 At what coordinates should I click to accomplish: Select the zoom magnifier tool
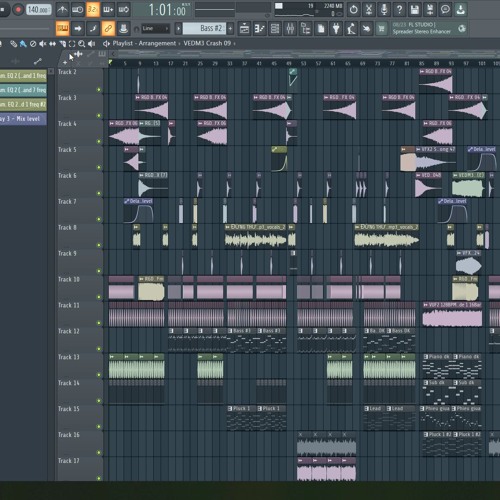pyautogui.click(x=81, y=44)
